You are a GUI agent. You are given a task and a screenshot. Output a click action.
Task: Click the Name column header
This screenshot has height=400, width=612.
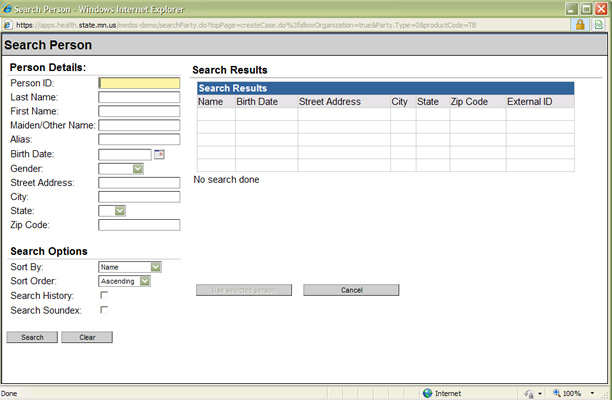pos(210,101)
